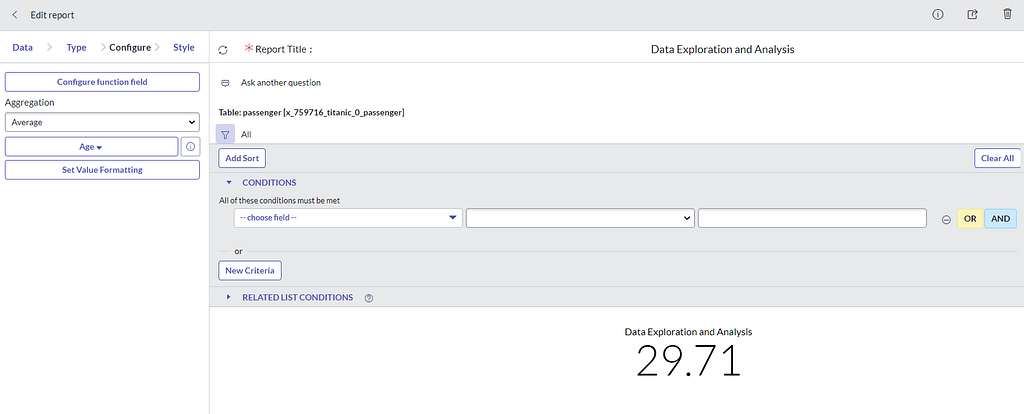Click the Ask another question chat icon

pos(225,83)
